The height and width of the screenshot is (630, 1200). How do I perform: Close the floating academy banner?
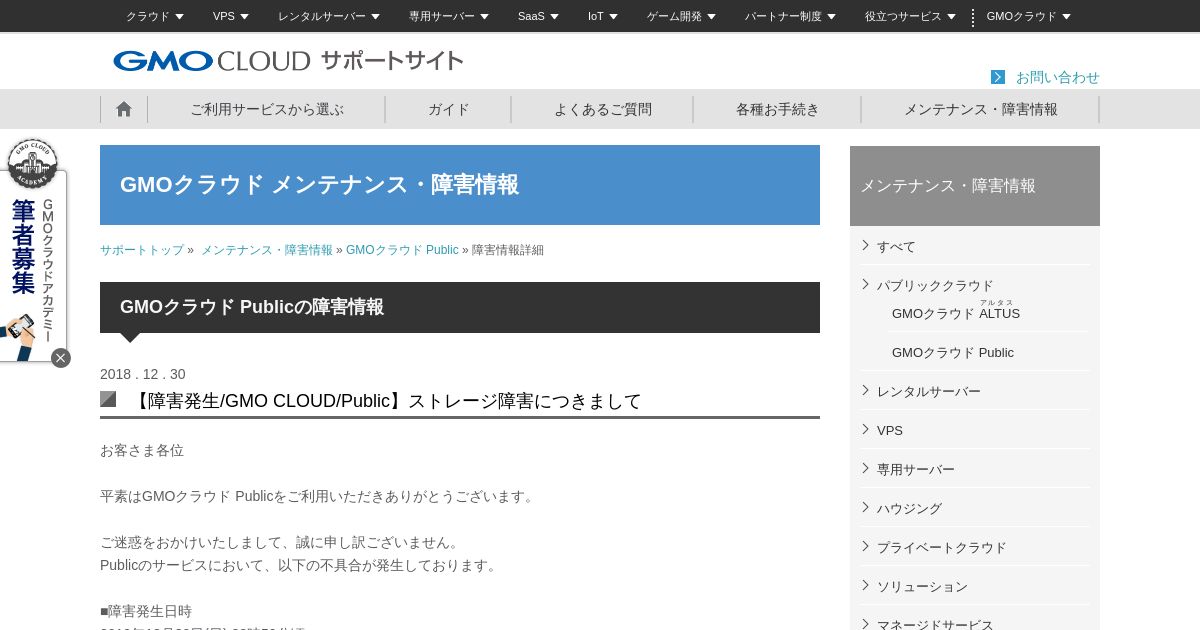pyautogui.click(x=61, y=358)
